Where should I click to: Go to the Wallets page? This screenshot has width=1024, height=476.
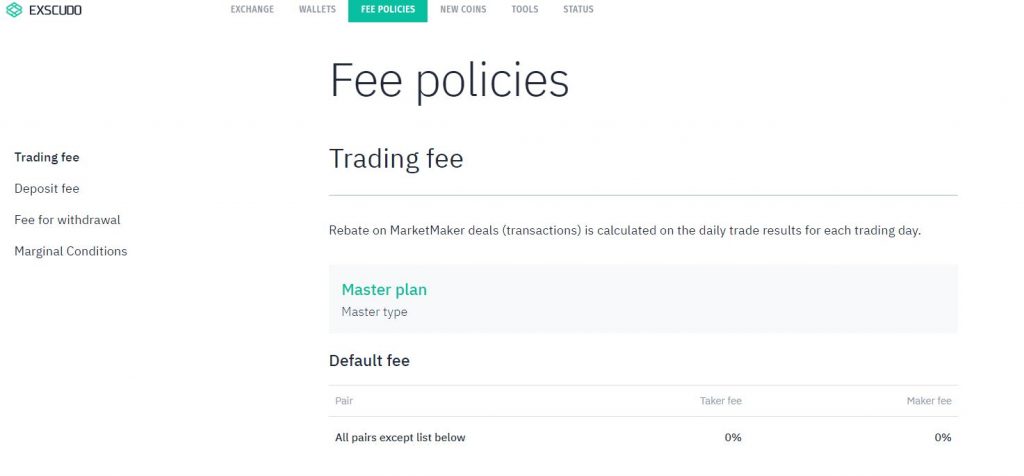click(317, 10)
